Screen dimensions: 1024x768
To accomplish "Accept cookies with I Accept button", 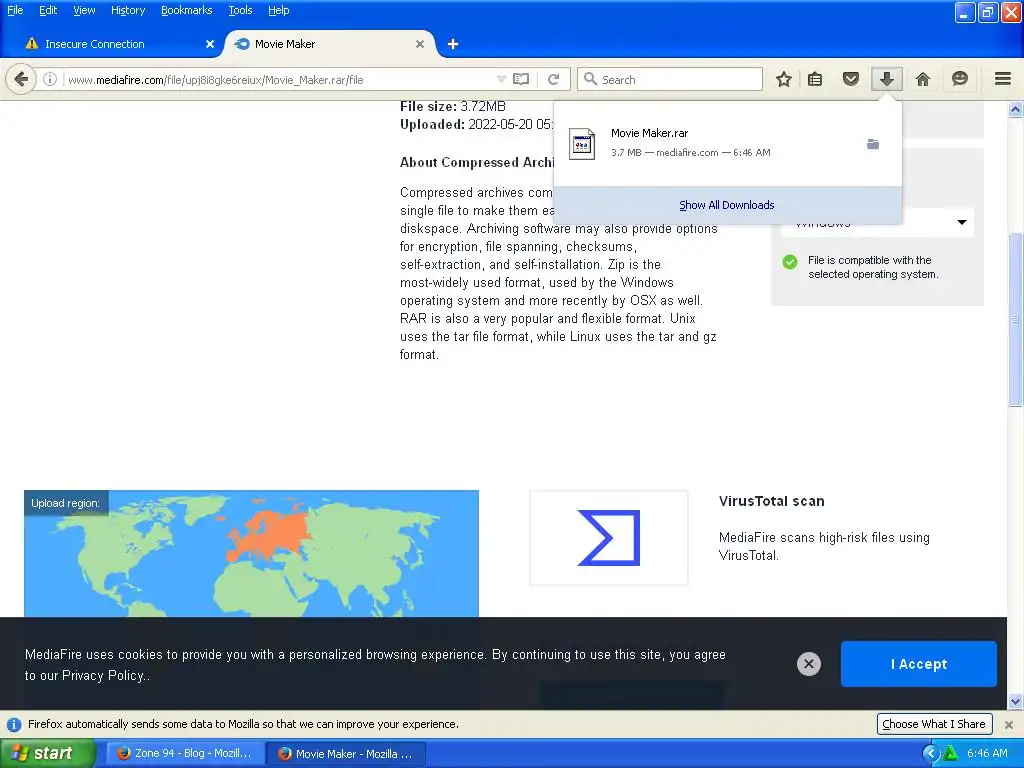I will point(918,664).
